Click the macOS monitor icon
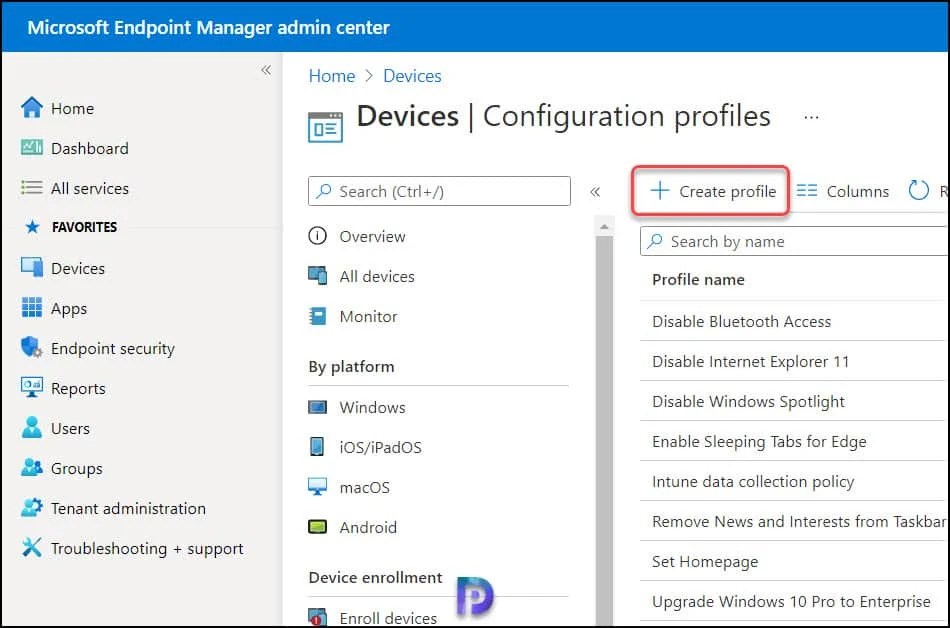 click(317, 487)
